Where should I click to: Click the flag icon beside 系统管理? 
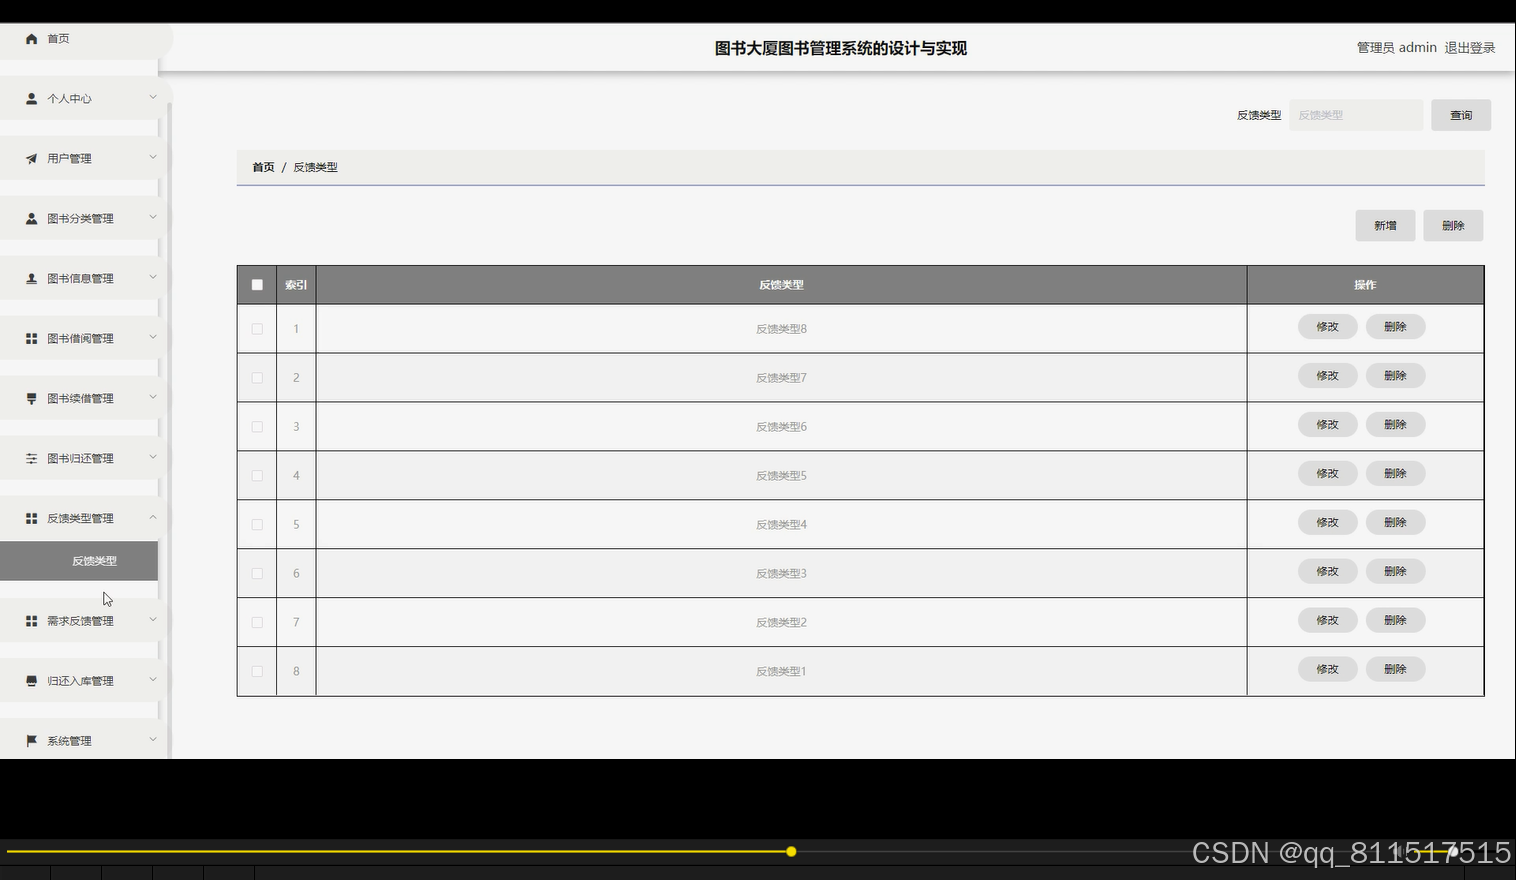click(31, 741)
